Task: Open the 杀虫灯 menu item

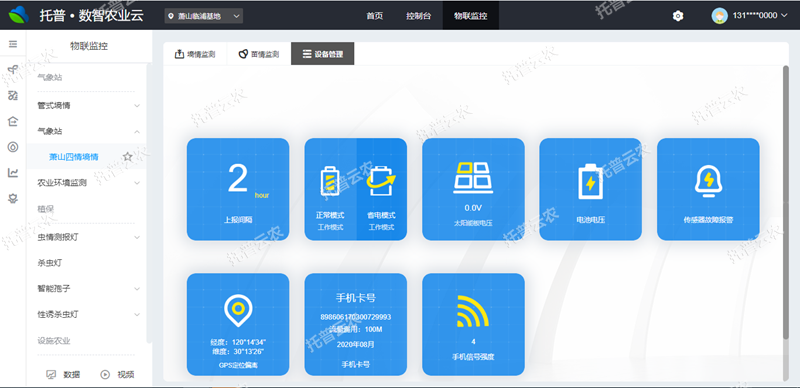Action: click(50, 263)
